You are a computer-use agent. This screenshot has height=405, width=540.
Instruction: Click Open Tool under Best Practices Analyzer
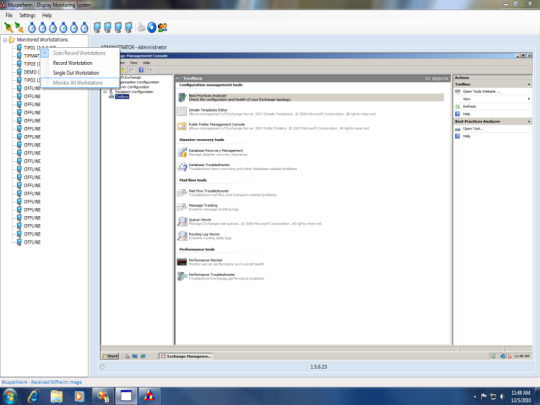473,129
